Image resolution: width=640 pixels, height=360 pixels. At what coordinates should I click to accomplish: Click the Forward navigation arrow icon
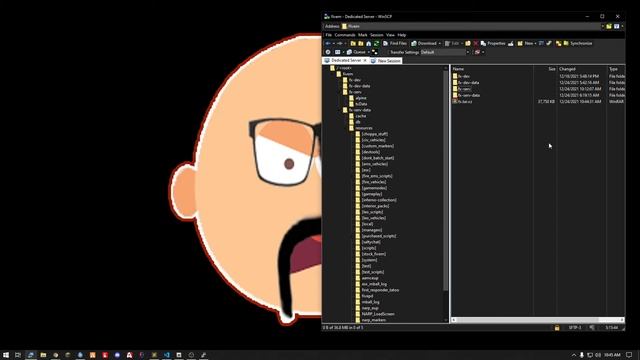(x=339, y=43)
